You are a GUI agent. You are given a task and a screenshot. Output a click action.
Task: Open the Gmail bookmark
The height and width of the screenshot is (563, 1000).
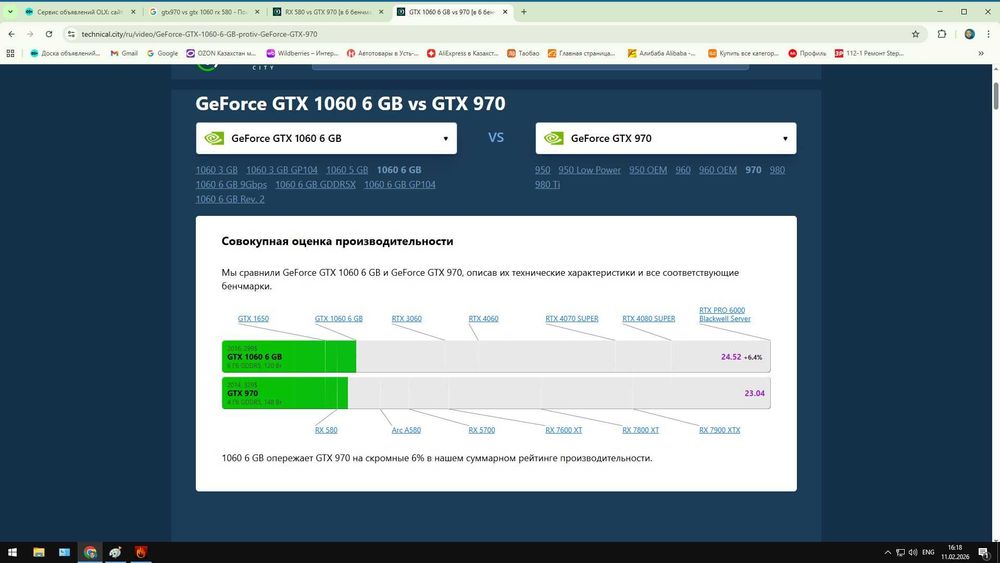[124, 54]
